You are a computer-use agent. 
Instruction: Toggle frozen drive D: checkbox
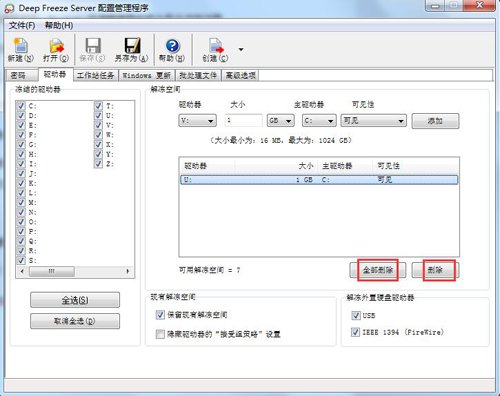[21, 116]
